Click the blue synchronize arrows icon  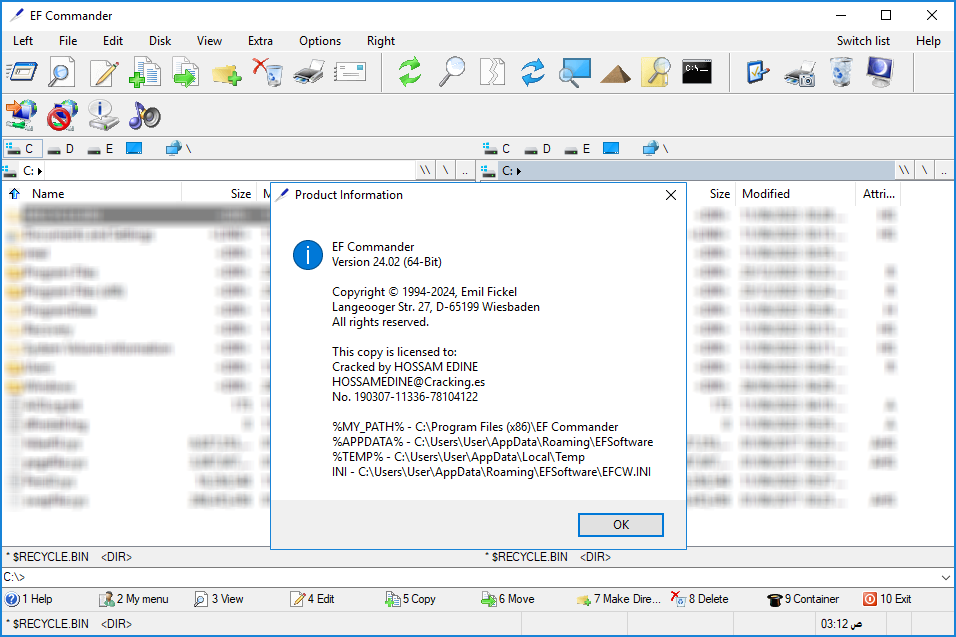point(533,72)
